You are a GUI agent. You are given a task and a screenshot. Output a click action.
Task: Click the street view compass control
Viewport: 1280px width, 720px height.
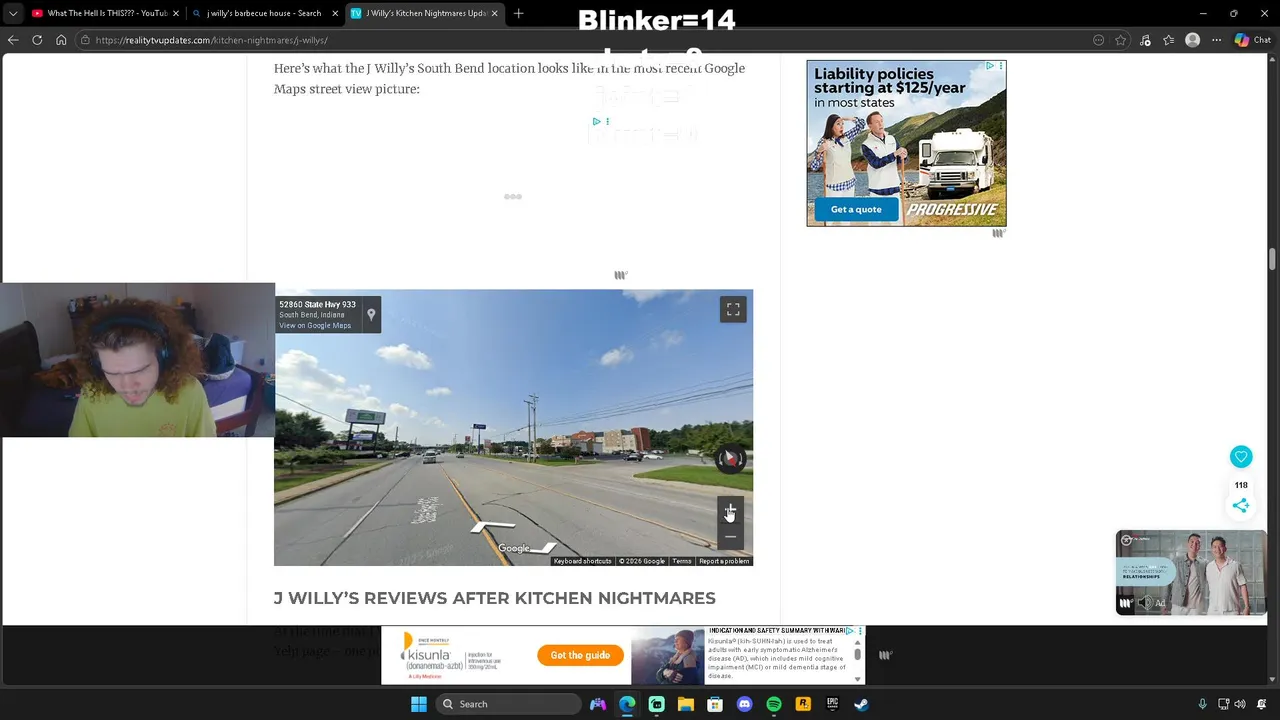click(730, 458)
